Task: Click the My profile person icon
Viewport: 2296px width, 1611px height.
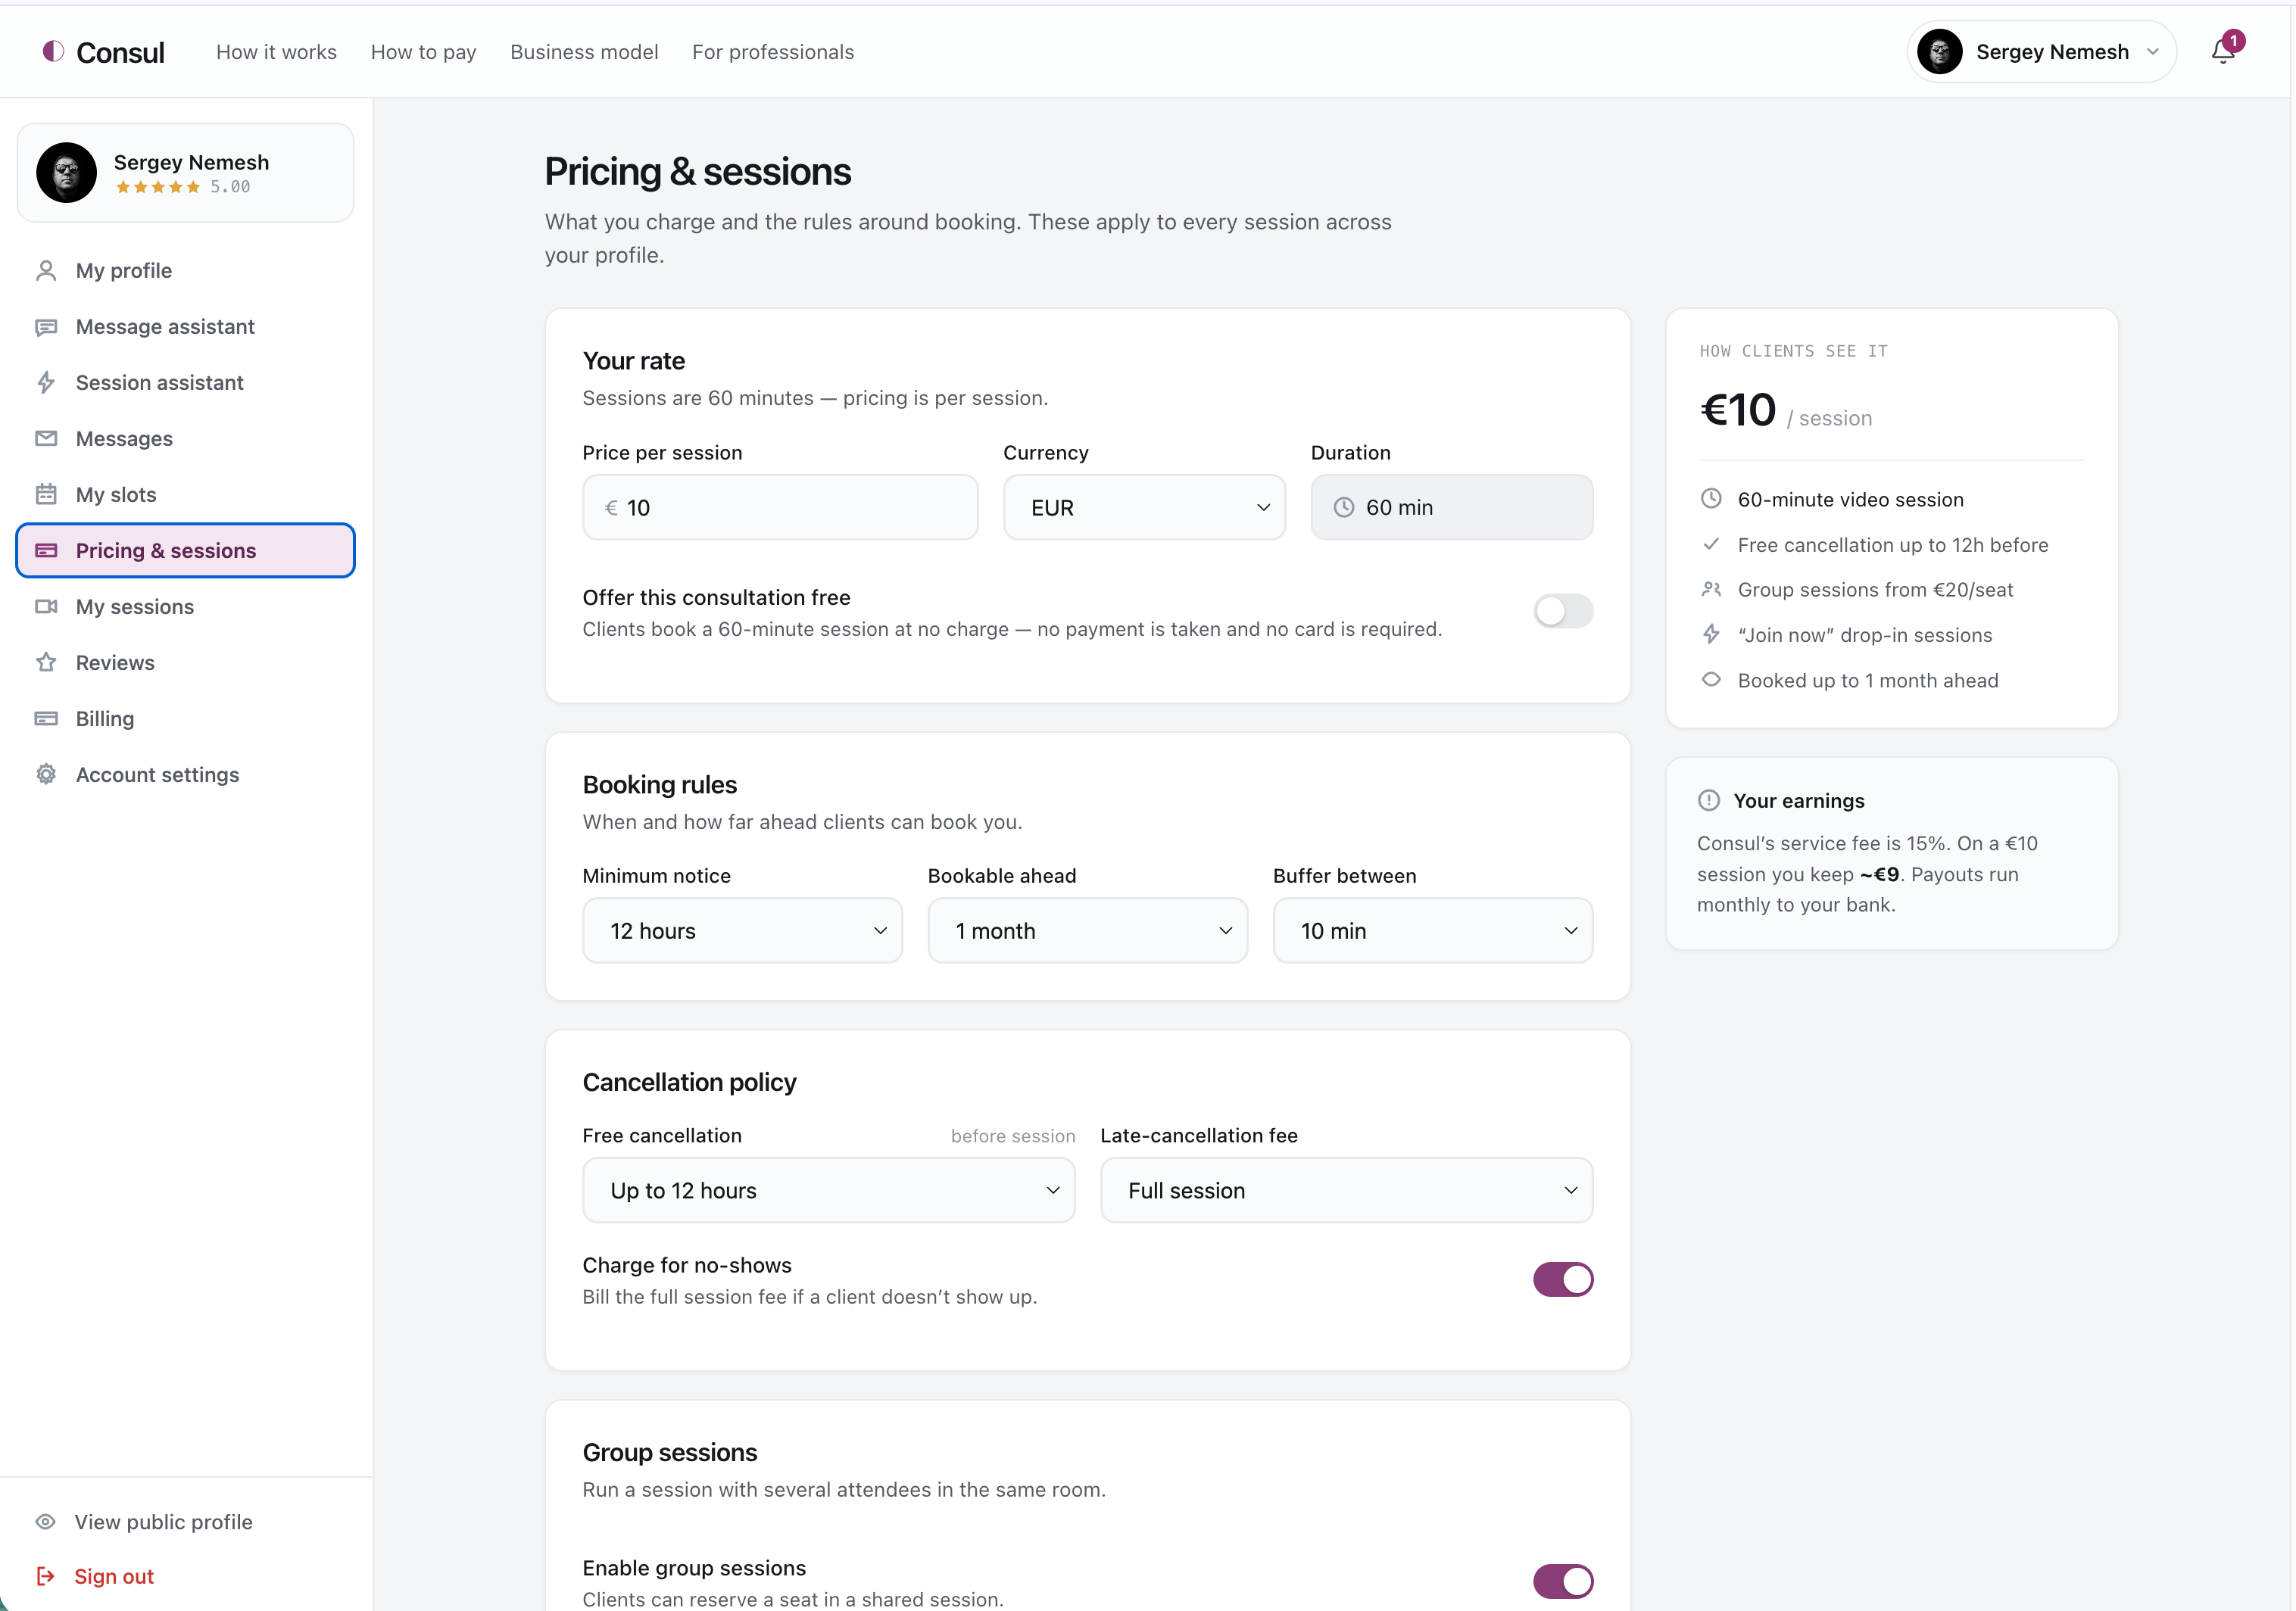Action: pos(46,271)
